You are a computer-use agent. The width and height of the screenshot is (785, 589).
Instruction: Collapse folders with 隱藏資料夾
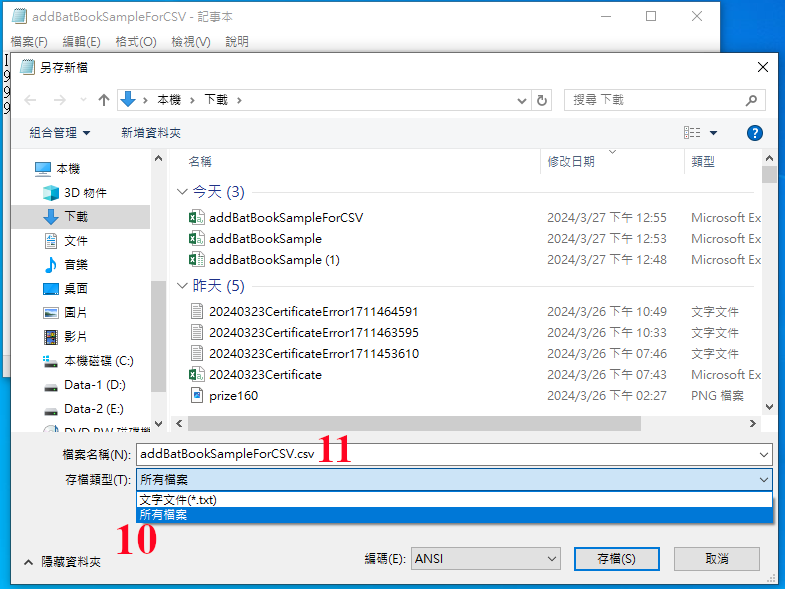[x=63, y=562]
